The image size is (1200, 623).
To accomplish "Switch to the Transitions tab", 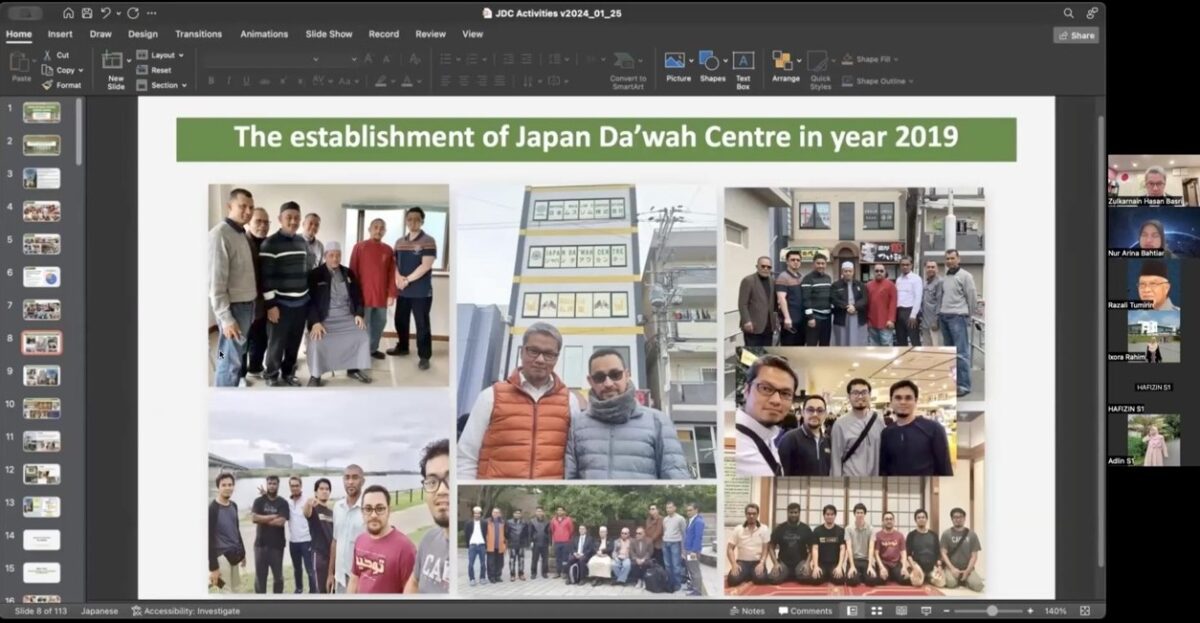I will tap(198, 34).
